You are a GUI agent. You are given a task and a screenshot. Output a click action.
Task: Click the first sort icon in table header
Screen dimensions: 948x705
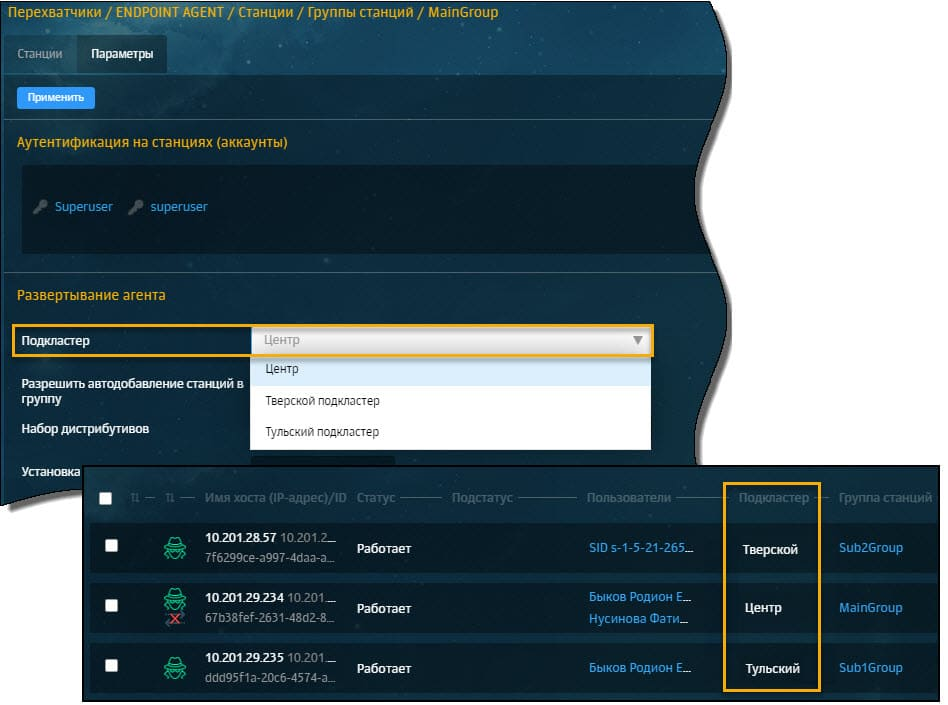tap(135, 498)
